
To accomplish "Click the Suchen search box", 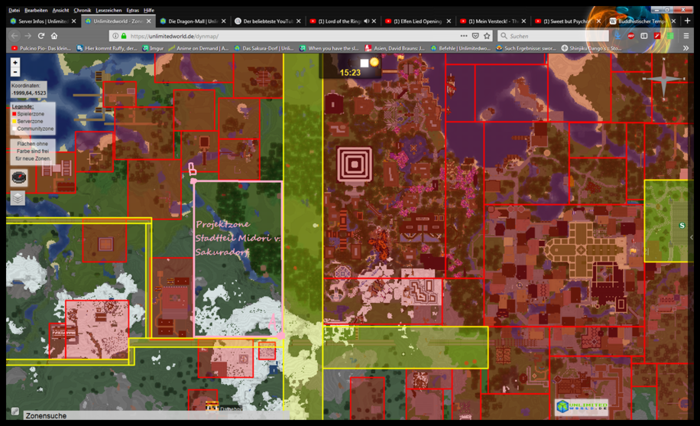I will (554, 36).
